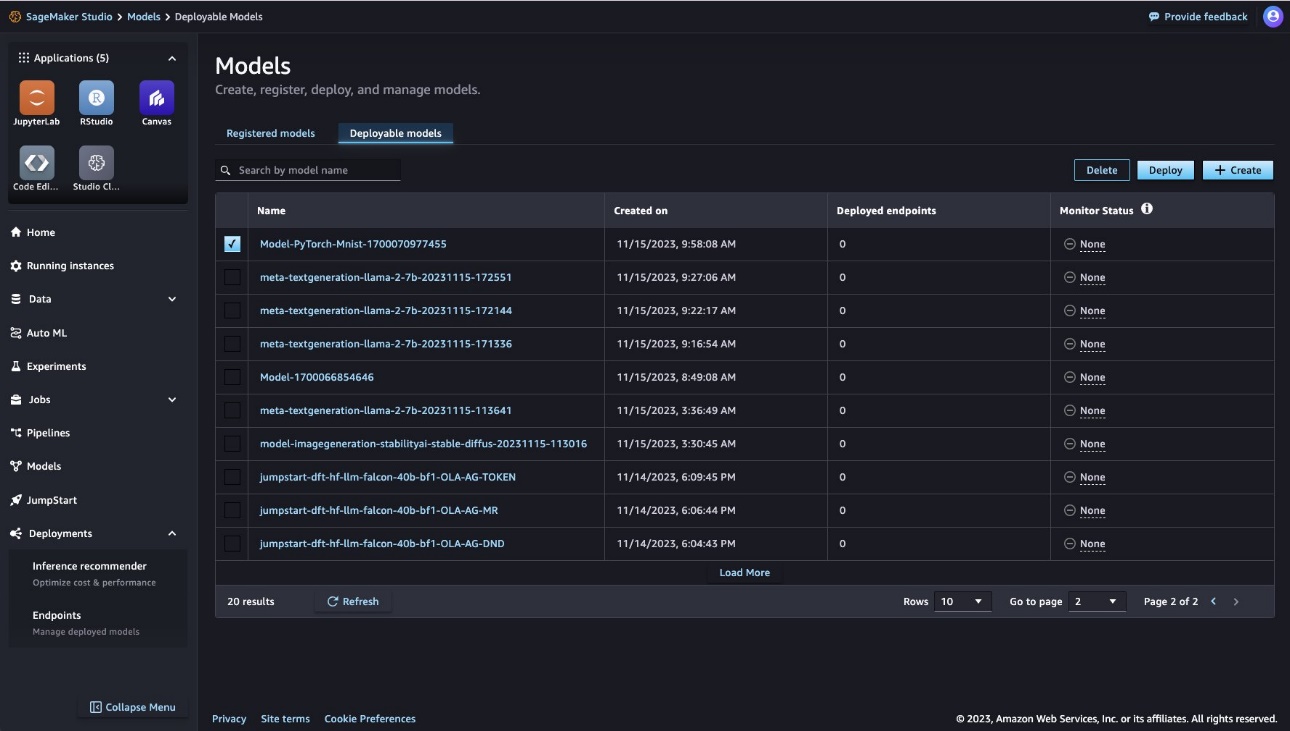Go to the previous page arrow
The image size is (1290, 731).
pos(1214,601)
